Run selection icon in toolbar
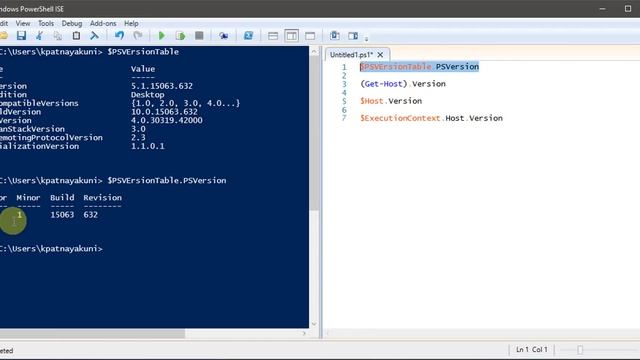Viewport: 640px width, 360px height. pos(180,36)
